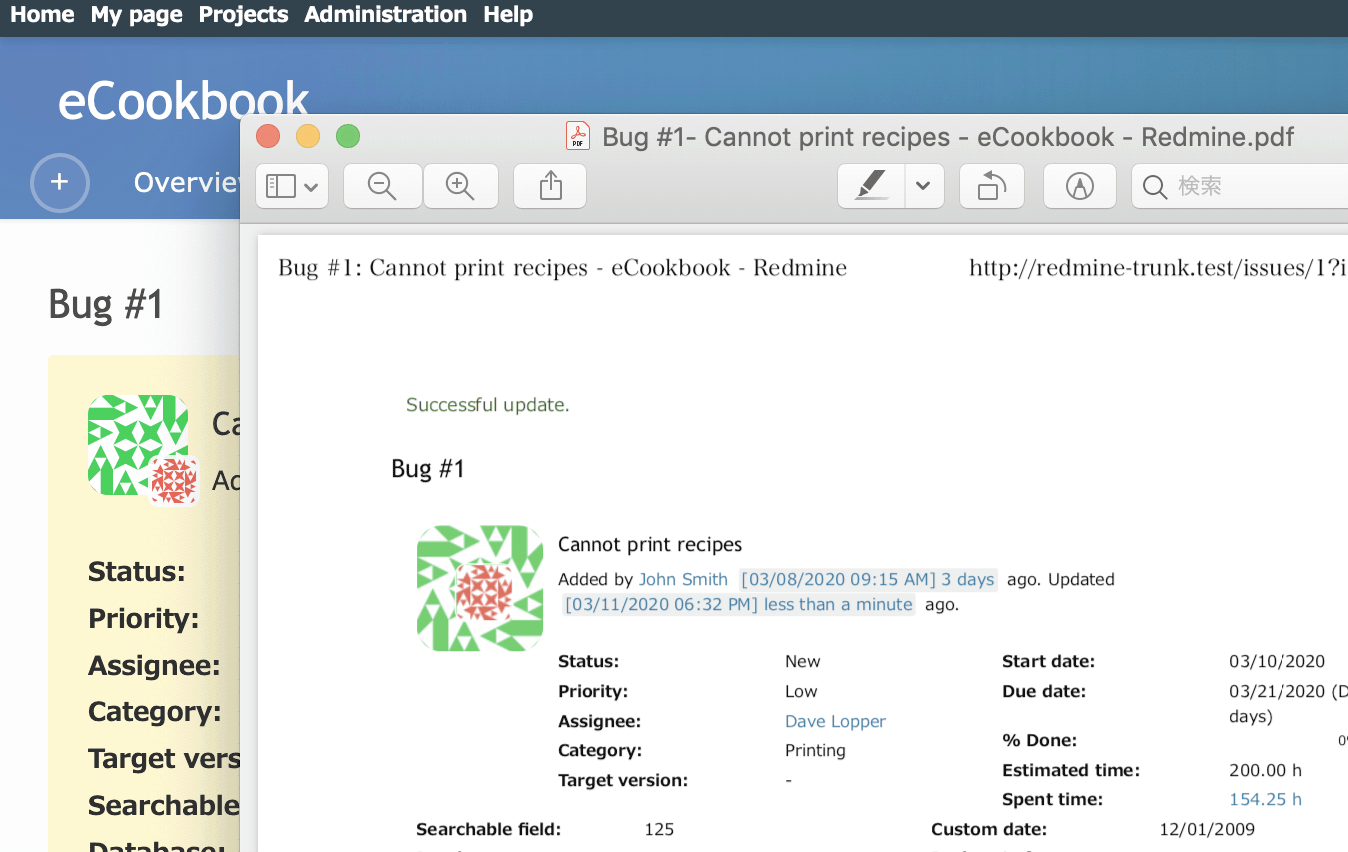Screen dimensions: 1348x852
Task: Show the Markup toolbar
Action: pos(1079,186)
